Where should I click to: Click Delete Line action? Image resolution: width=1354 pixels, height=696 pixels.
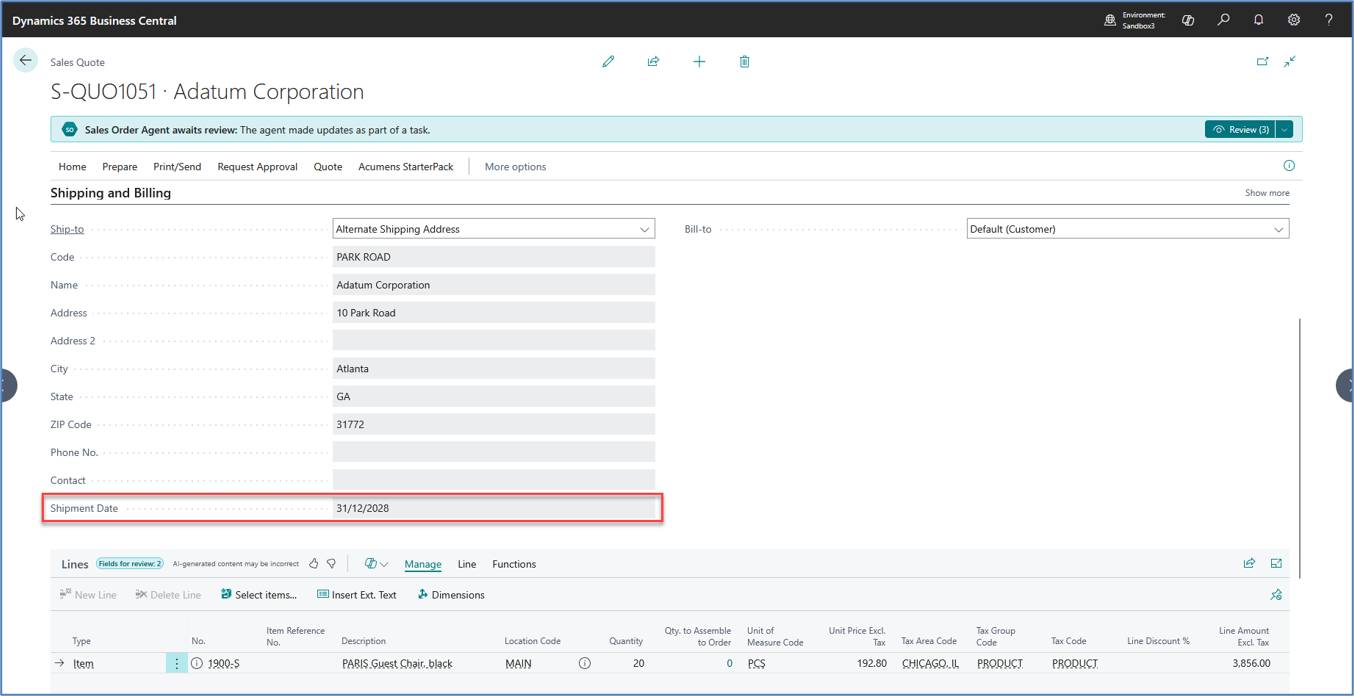coord(168,595)
